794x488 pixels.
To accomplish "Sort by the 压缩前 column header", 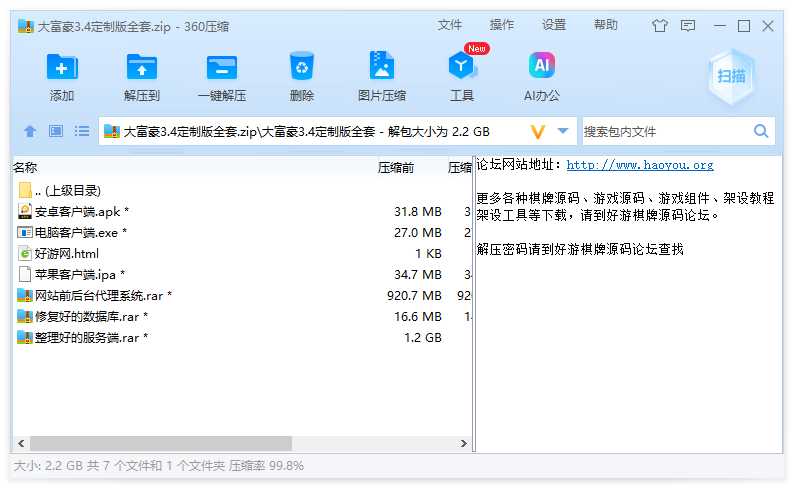I will (395, 168).
